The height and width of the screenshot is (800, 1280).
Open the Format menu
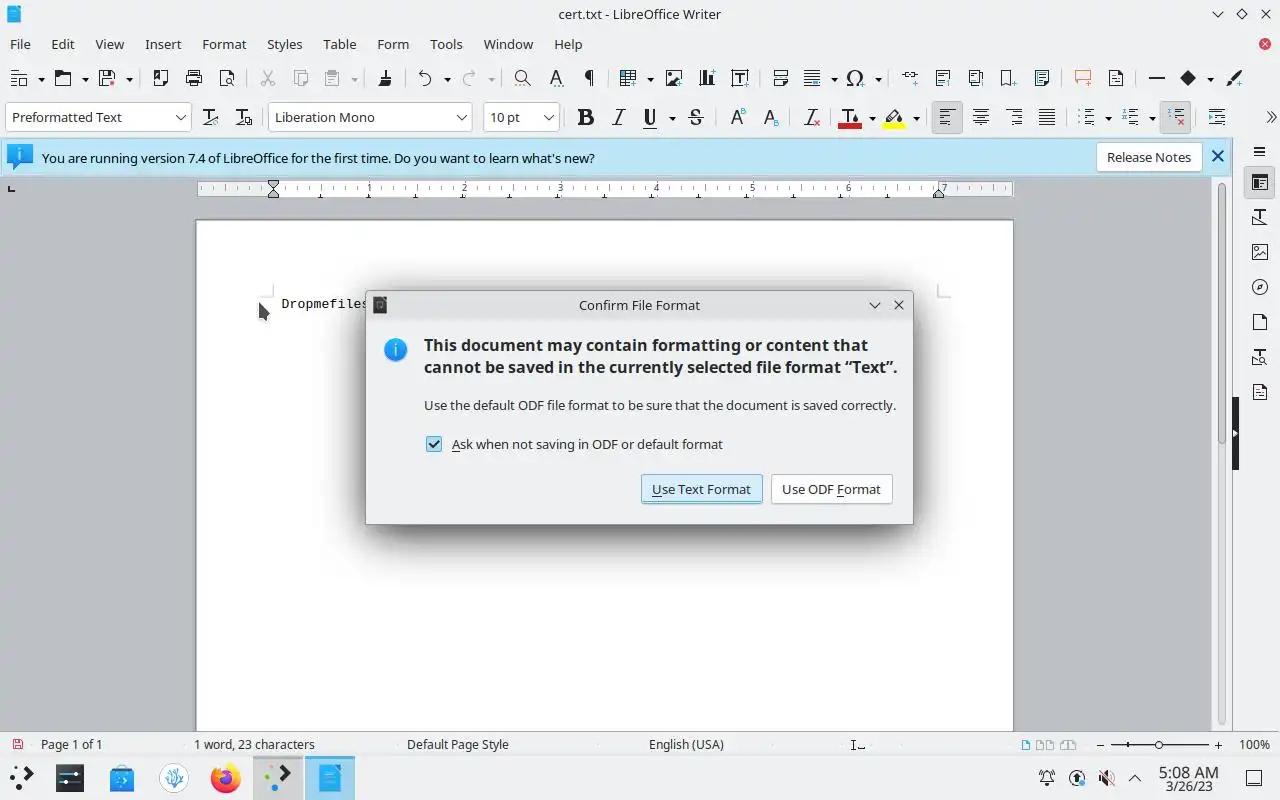tap(224, 44)
